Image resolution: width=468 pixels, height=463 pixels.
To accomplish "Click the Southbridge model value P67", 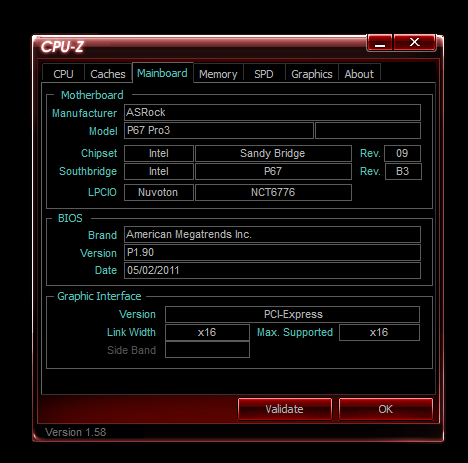I will click(x=273, y=171).
